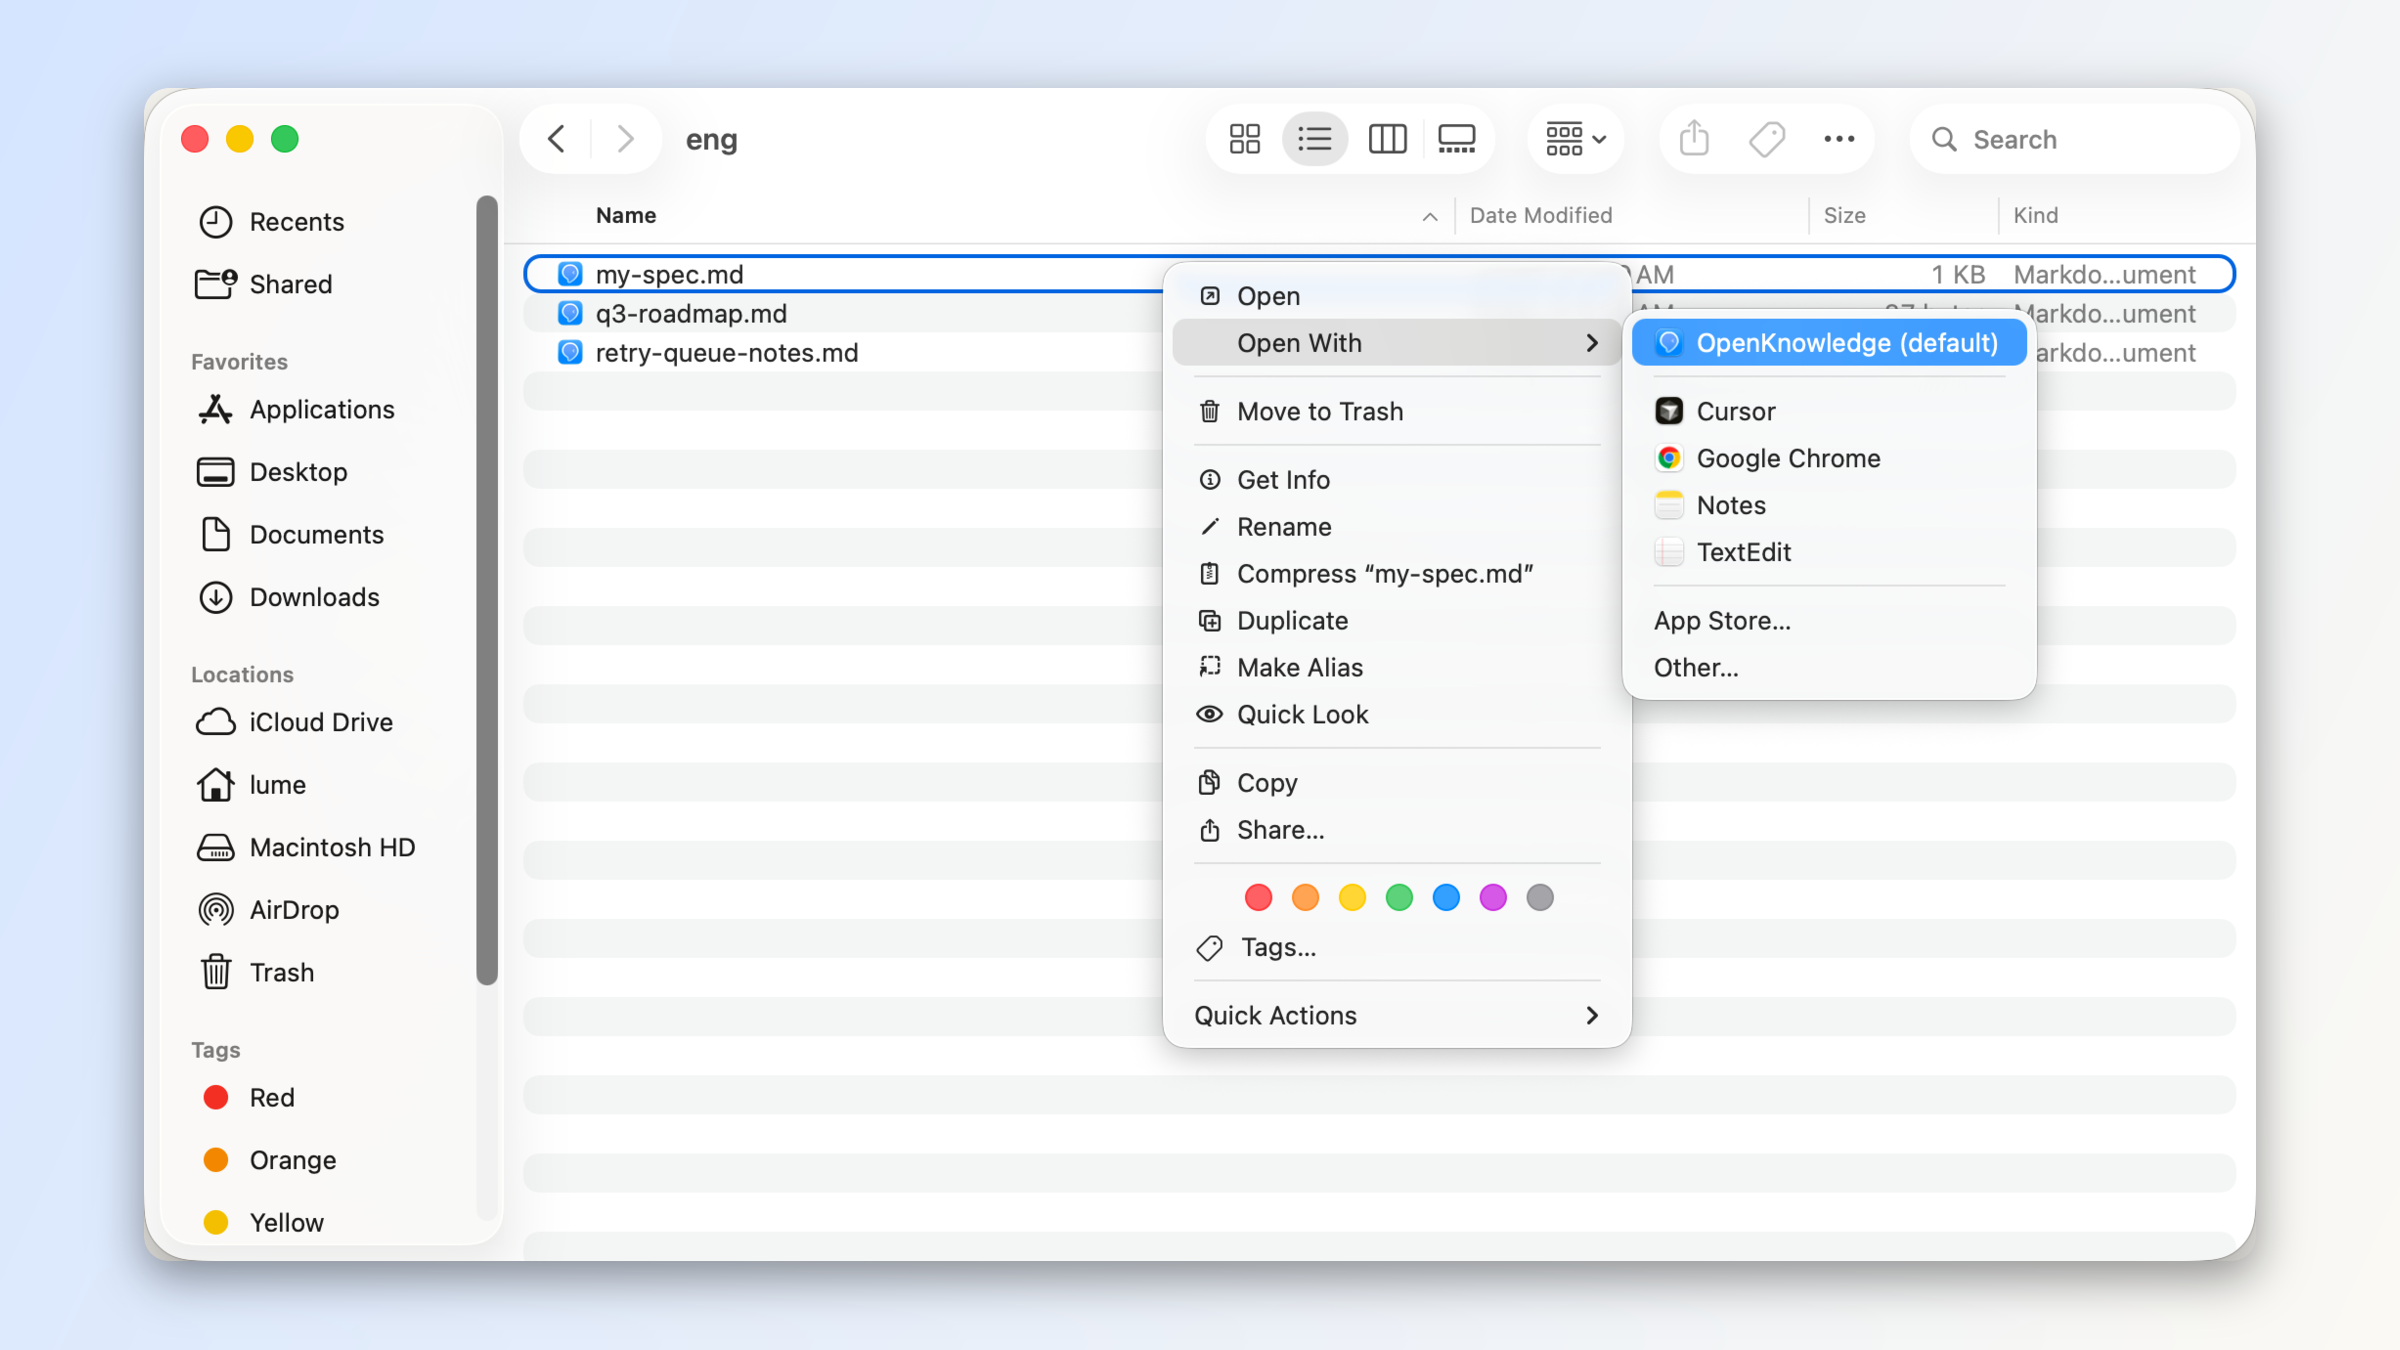2400x1350 pixels.
Task: Sort by Date Modified column header
Action: click(x=1541, y=215)
